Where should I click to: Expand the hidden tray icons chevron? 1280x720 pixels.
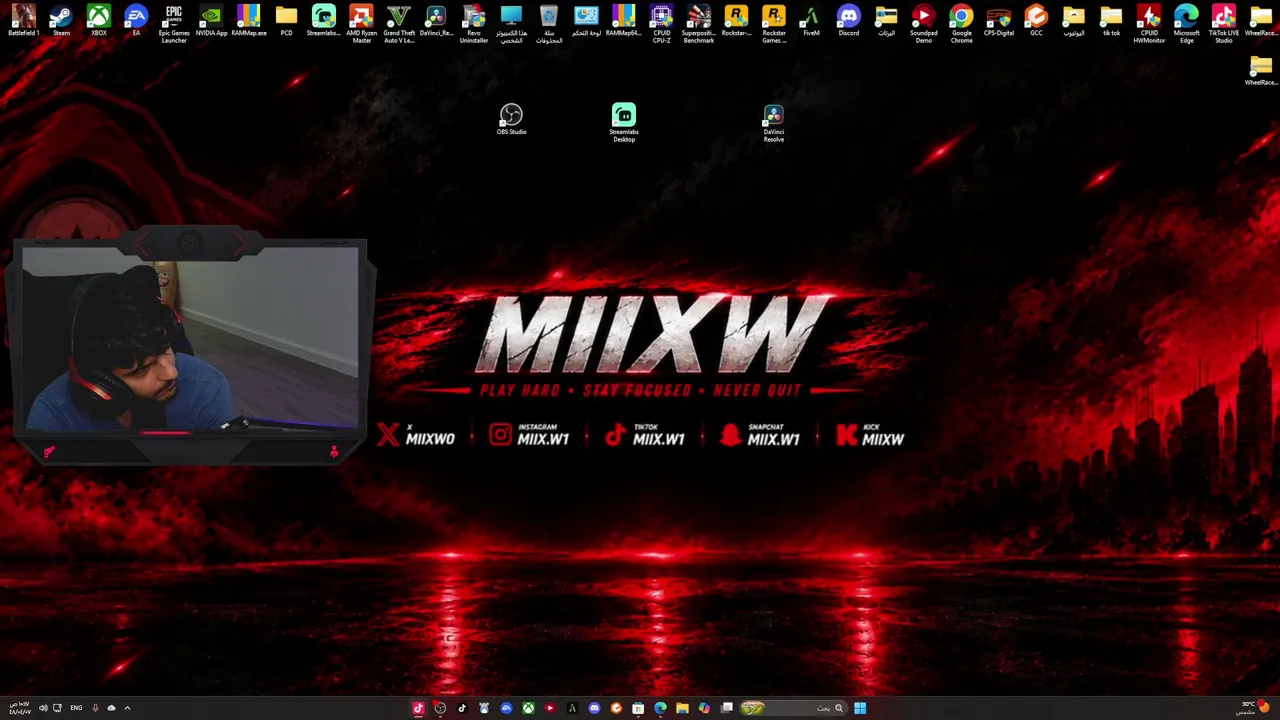click(127, 708)
